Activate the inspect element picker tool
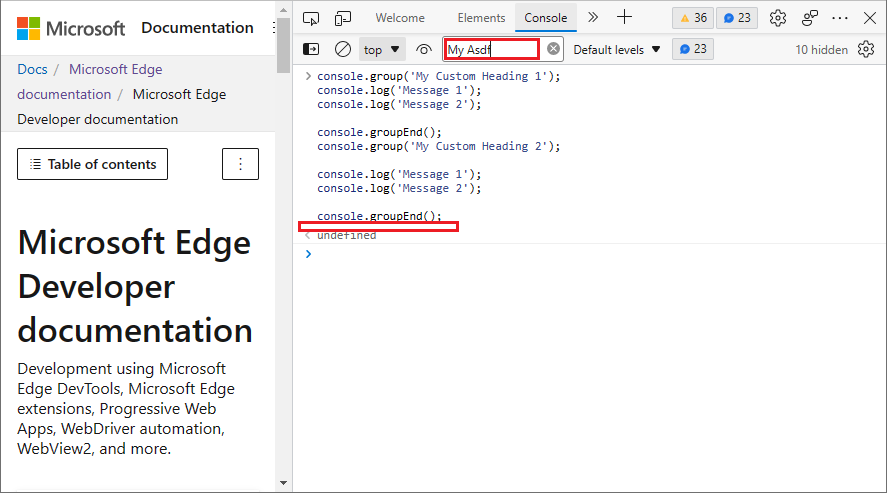The height and width of the screenshot is (493, 887). click(311, 18)
